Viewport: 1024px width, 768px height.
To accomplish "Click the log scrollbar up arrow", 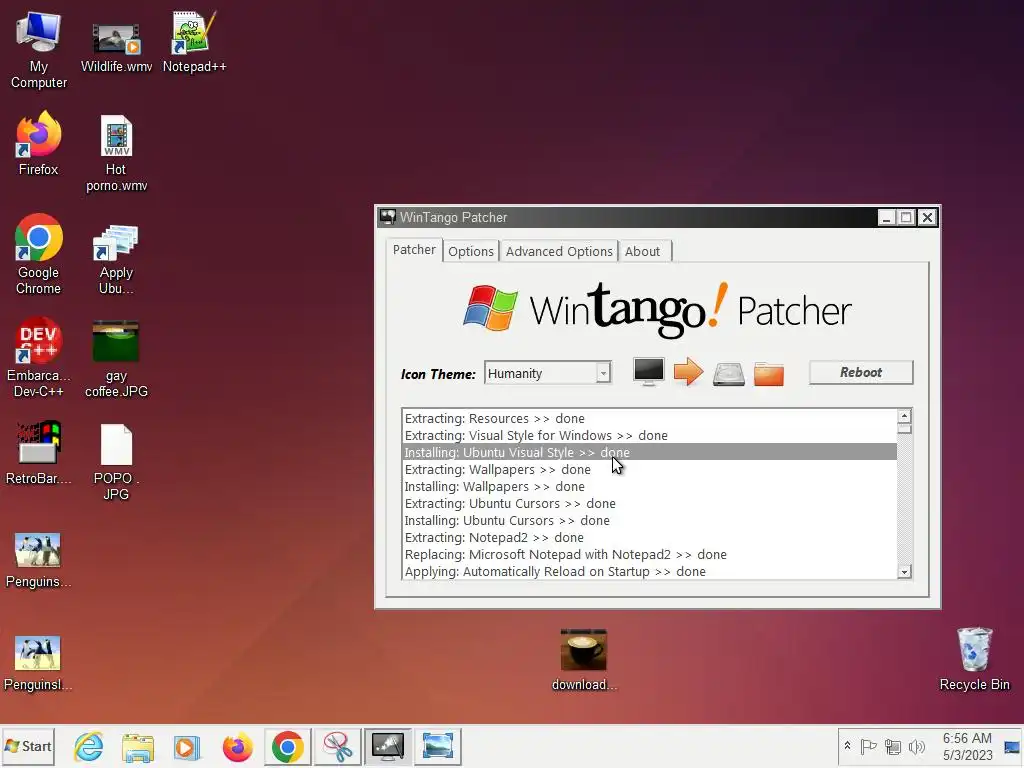I will (904, 416).
